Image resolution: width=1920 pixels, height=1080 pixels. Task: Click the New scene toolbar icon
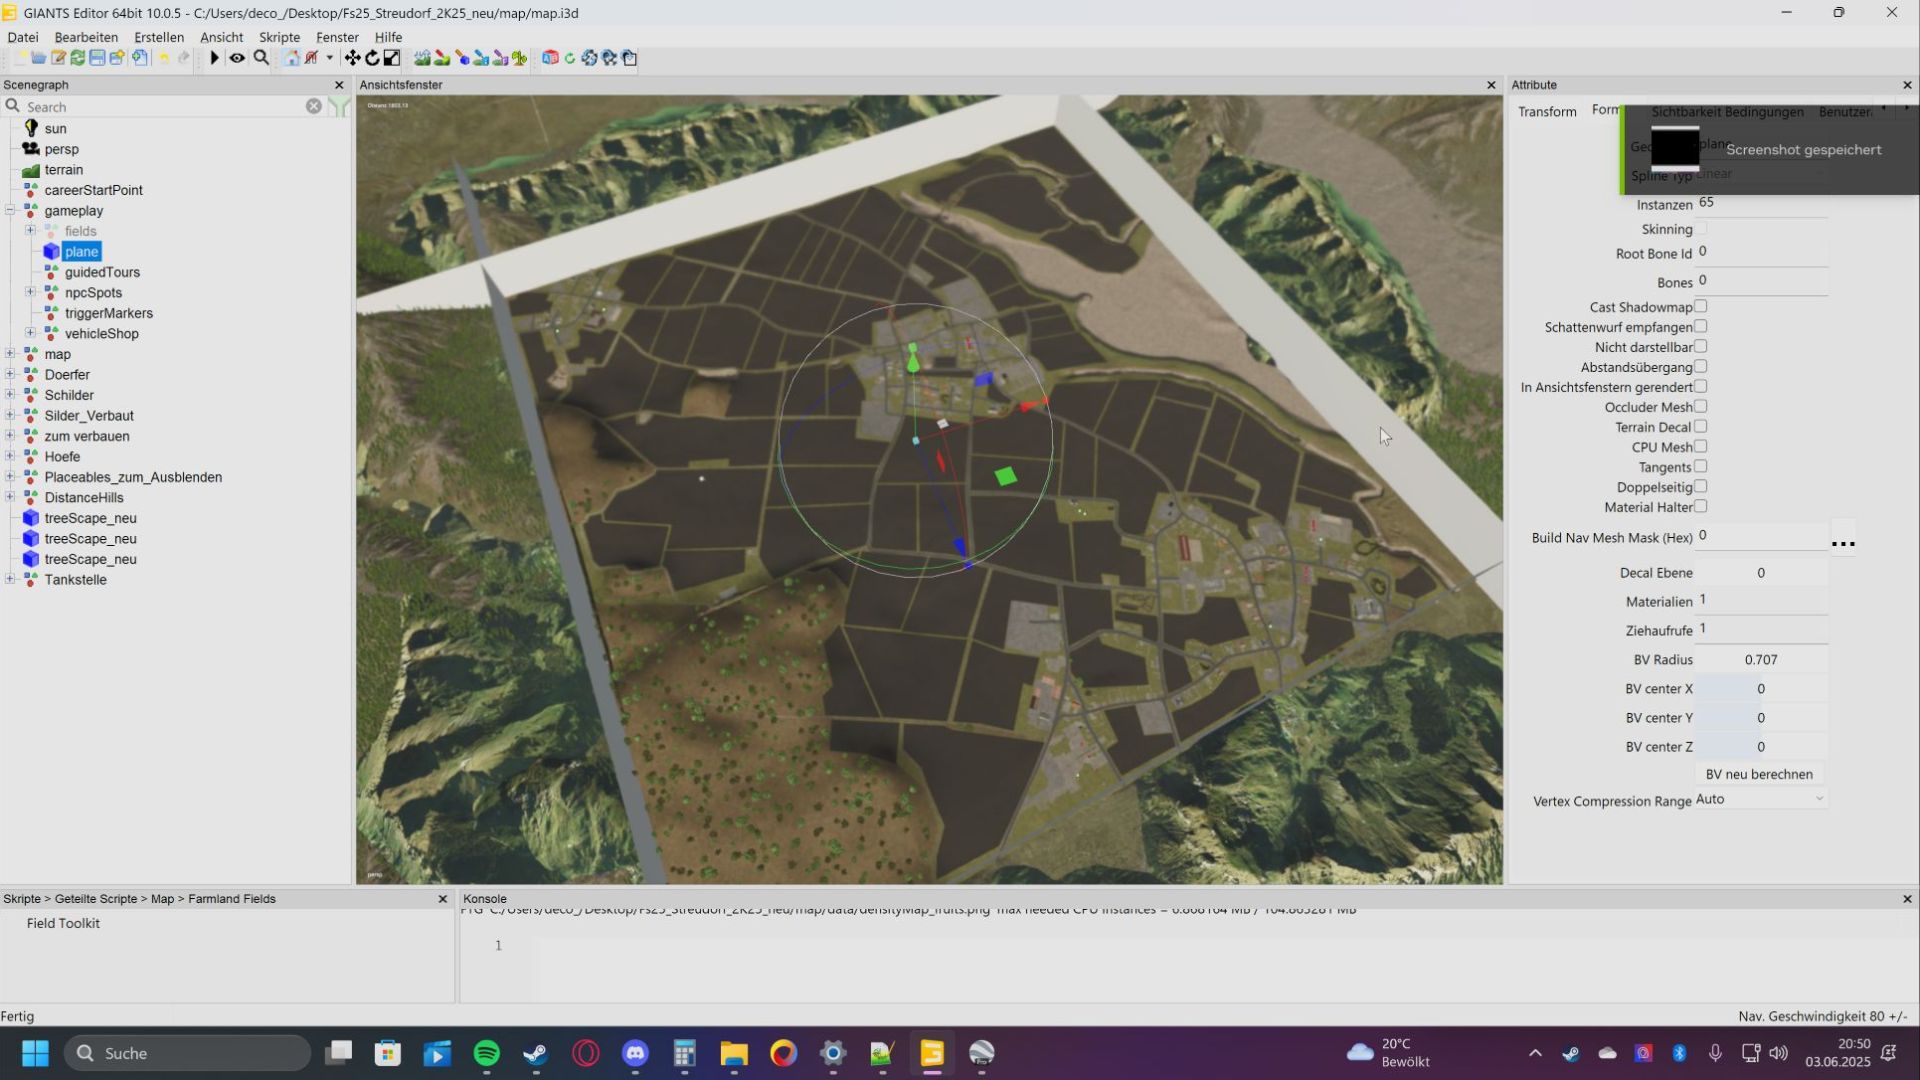coord(20,58)
